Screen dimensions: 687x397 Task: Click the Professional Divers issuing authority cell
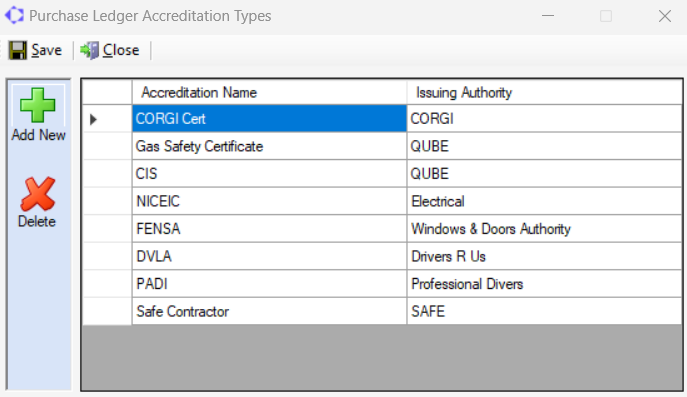[x=544, y=284]
